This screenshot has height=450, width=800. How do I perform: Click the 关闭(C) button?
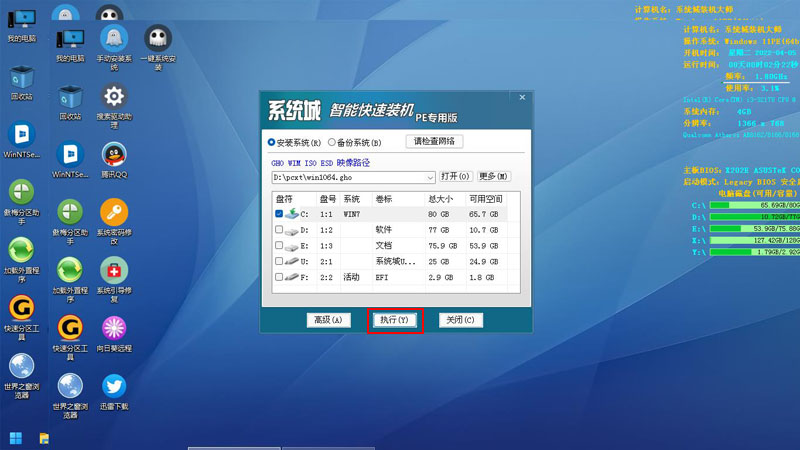click(x=460, y=320)
